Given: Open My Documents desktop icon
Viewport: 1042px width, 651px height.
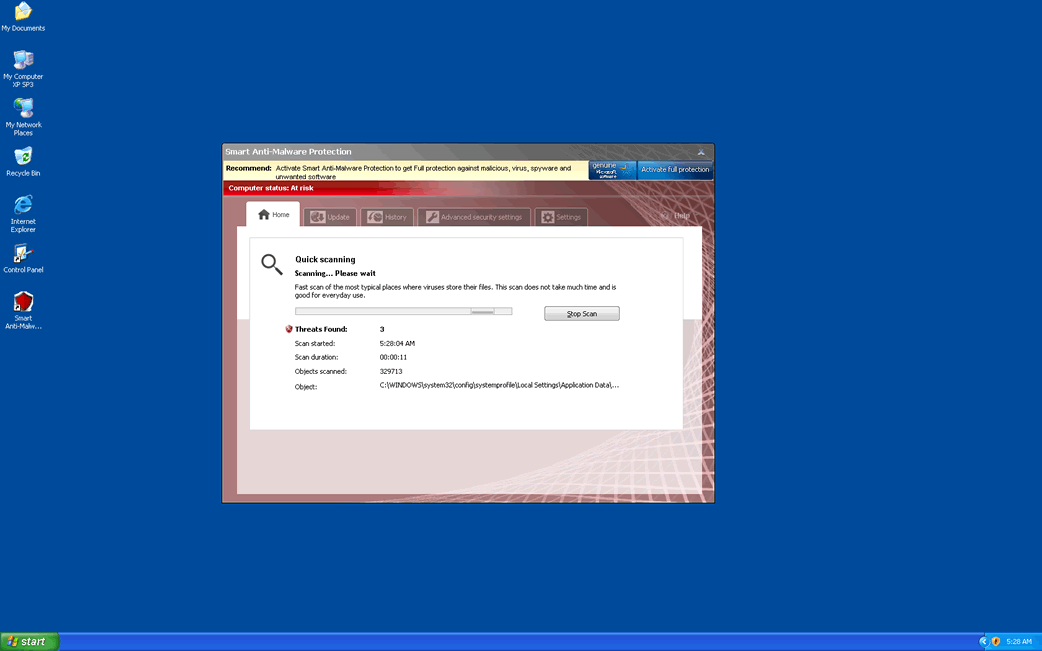Looking at the screenshot, I should 23,12.
